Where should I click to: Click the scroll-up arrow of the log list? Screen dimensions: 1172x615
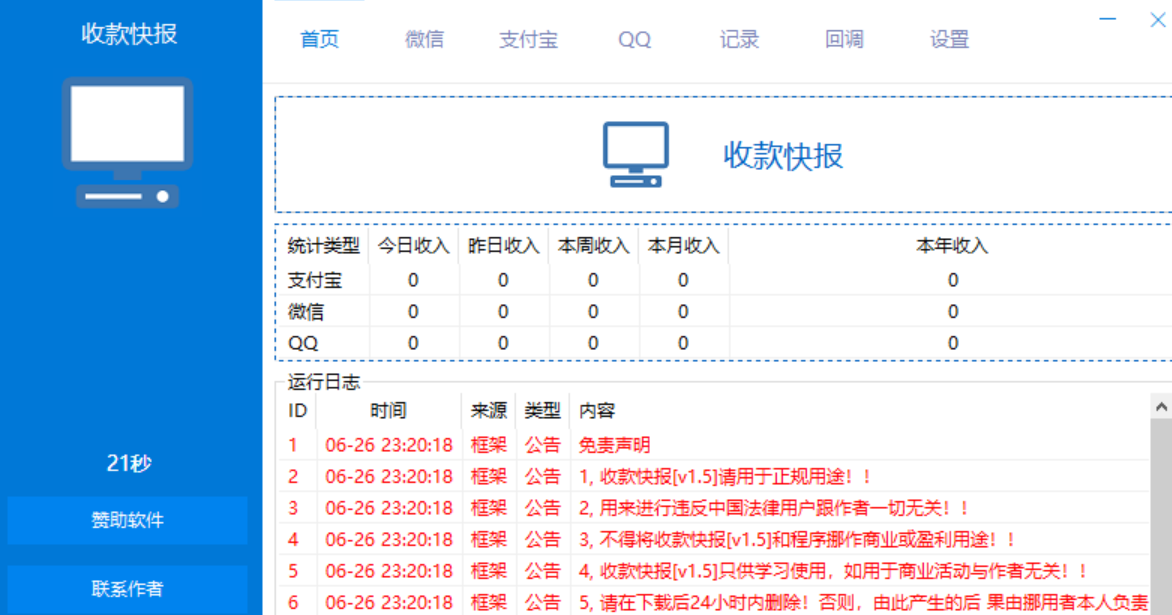[x=1161, y=407]
